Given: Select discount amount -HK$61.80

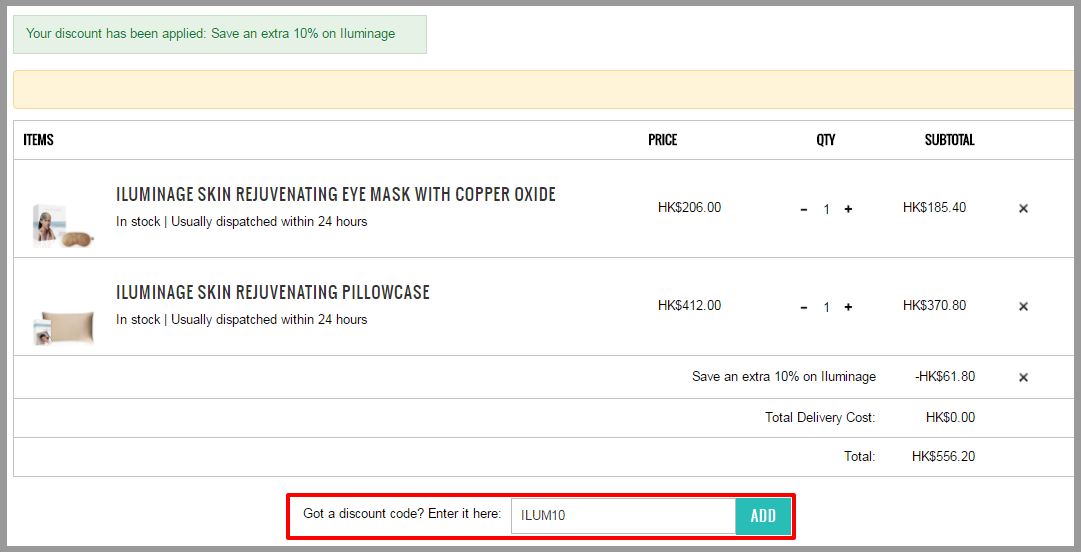Looking at the screenshot, I should (943, 377).
